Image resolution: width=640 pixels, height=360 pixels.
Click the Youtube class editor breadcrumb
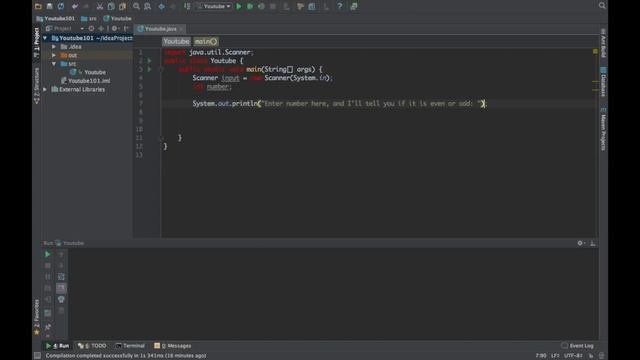tap(176, 41)
